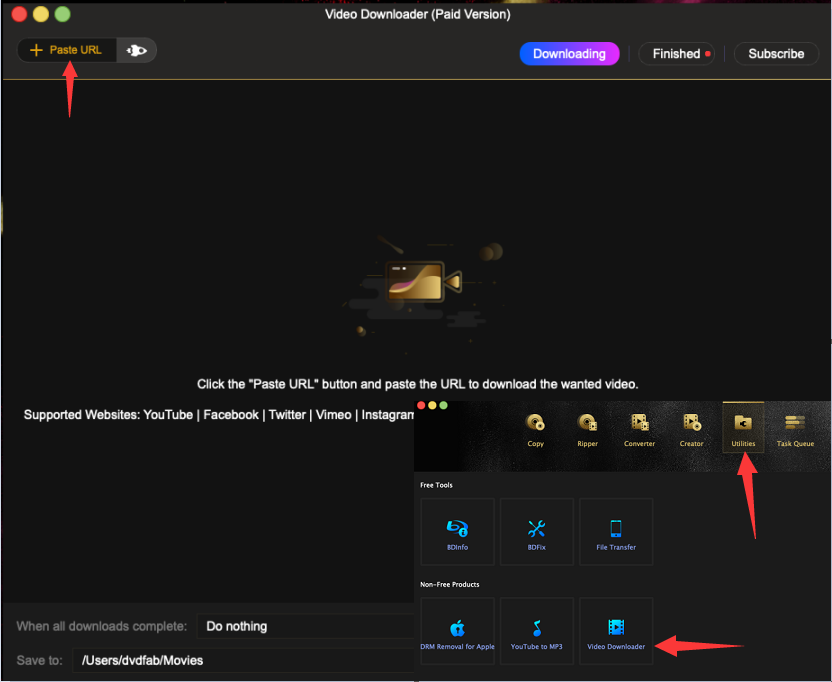Close the DVDFab utilities window
The image size is (832, 682).
(421, 405)
